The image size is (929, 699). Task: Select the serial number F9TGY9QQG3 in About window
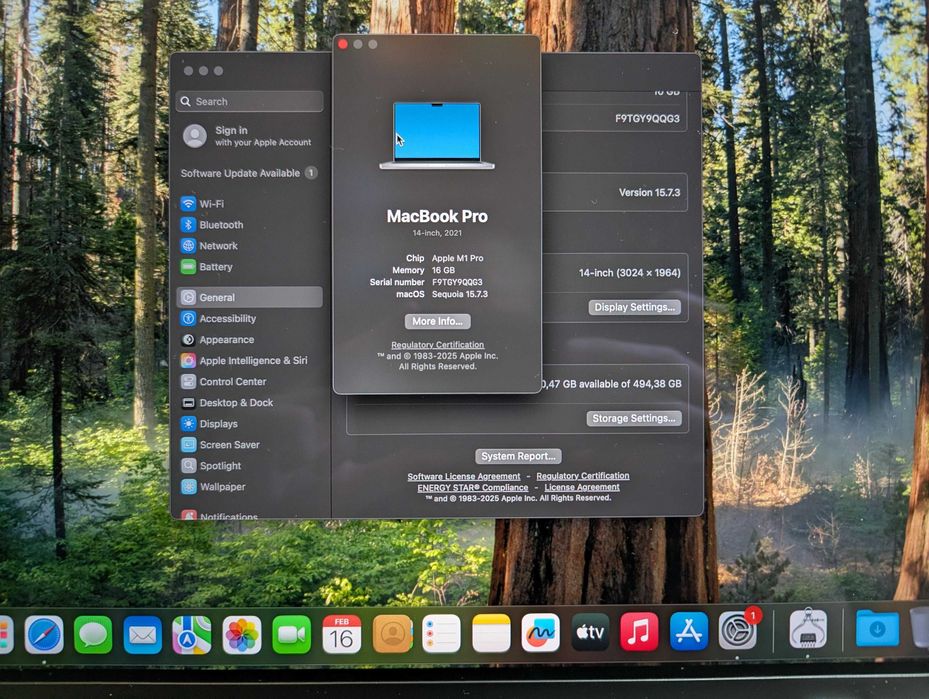coord(457,283)
